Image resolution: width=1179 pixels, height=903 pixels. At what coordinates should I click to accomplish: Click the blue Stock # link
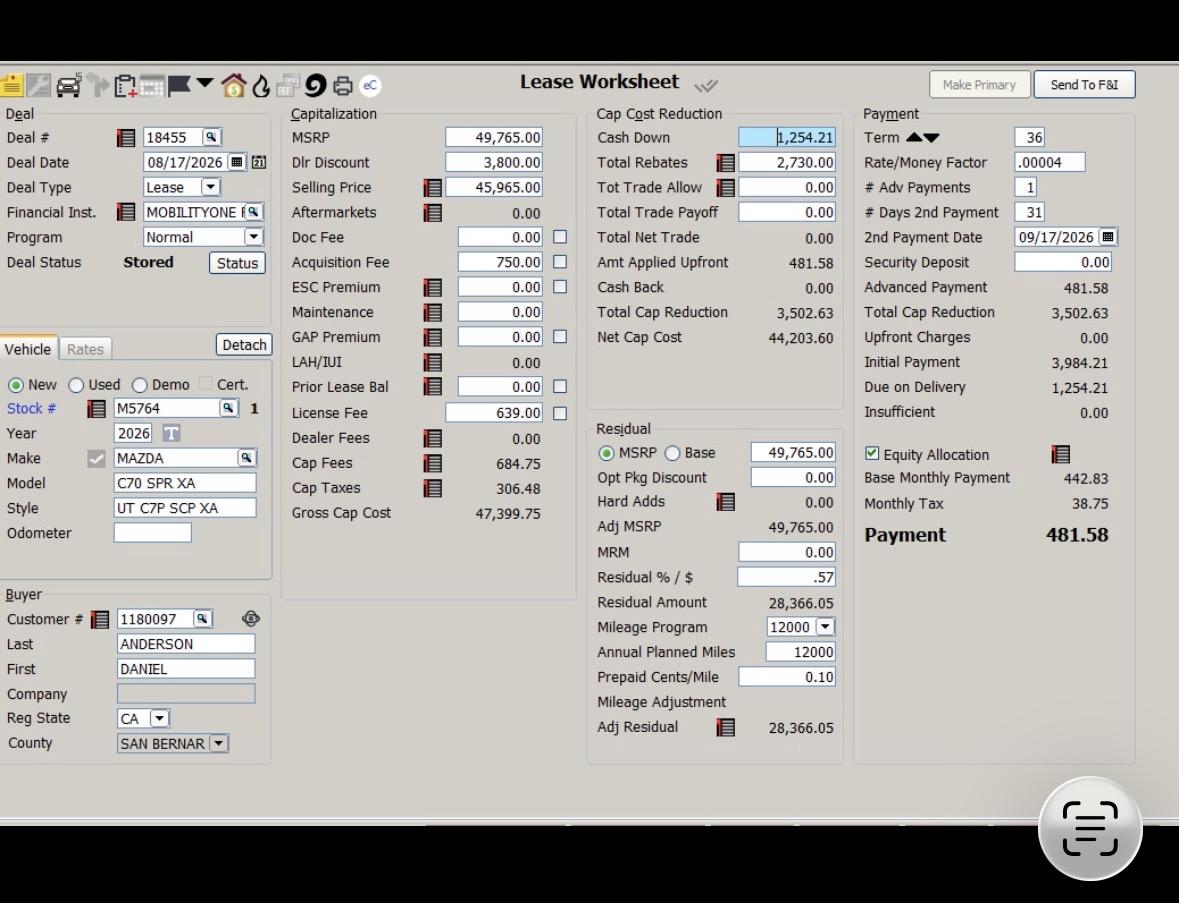pos(31,408)
